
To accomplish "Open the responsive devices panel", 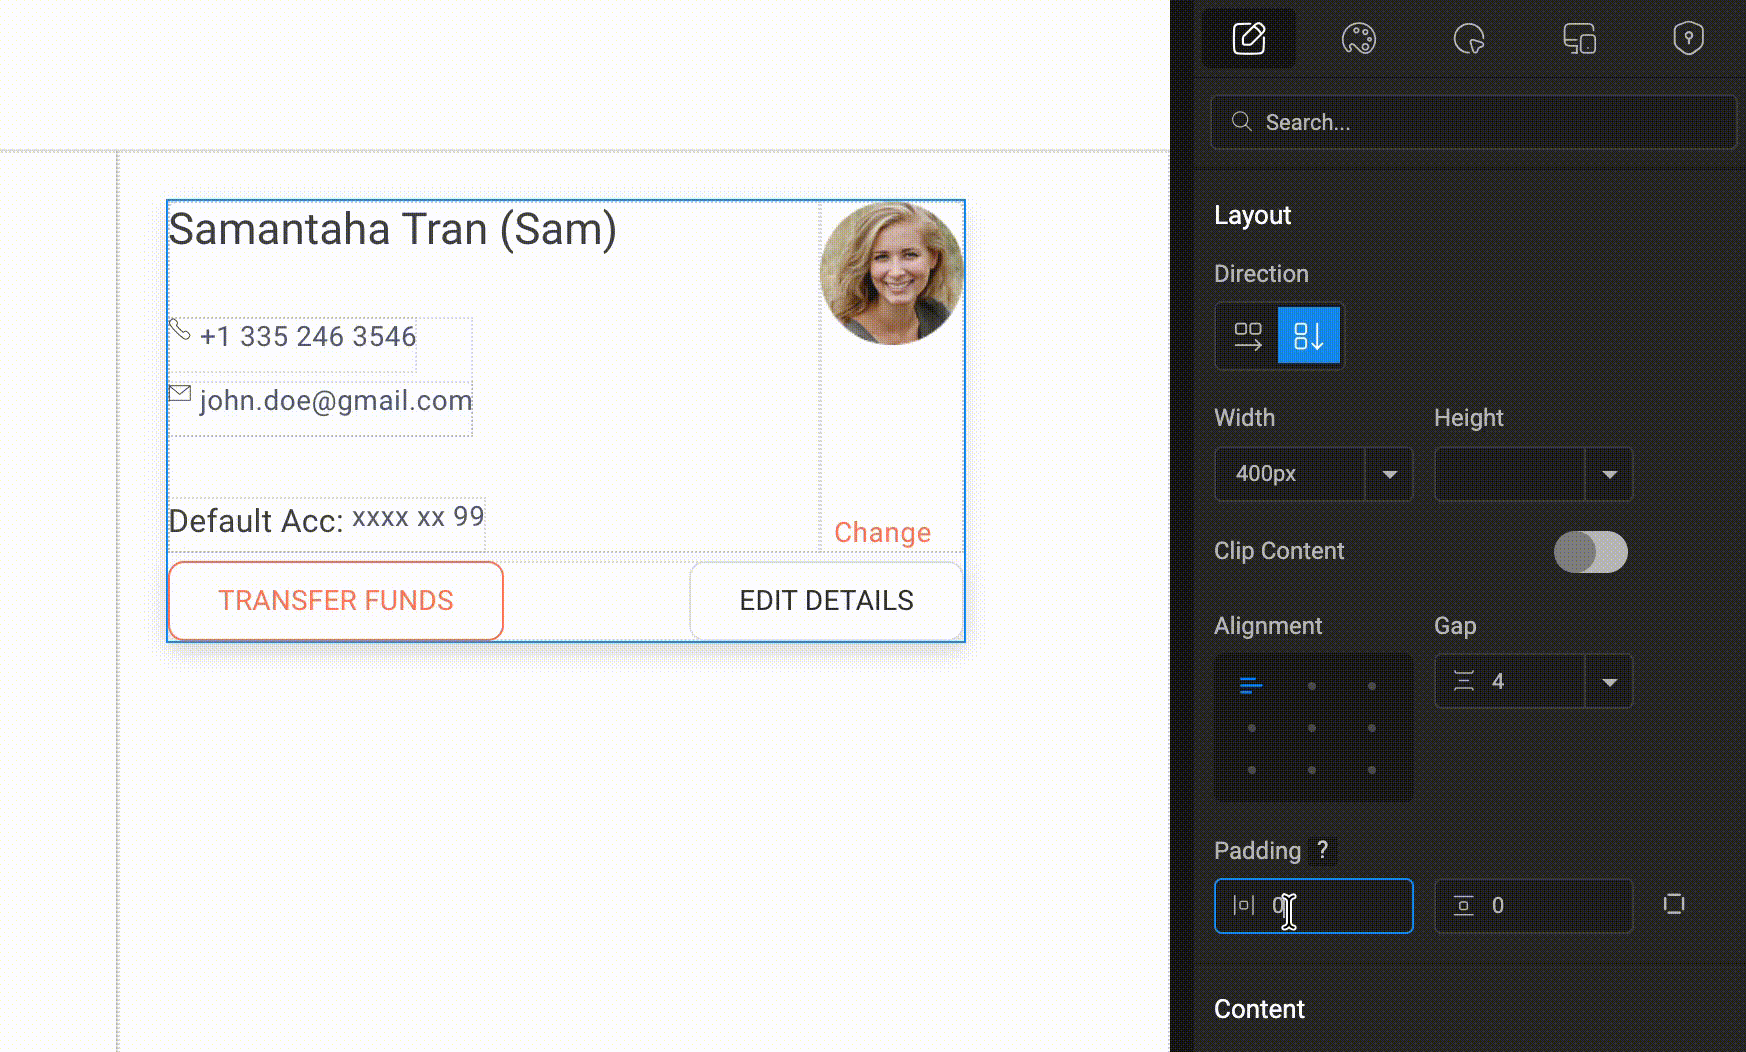I will (1578, 38).
